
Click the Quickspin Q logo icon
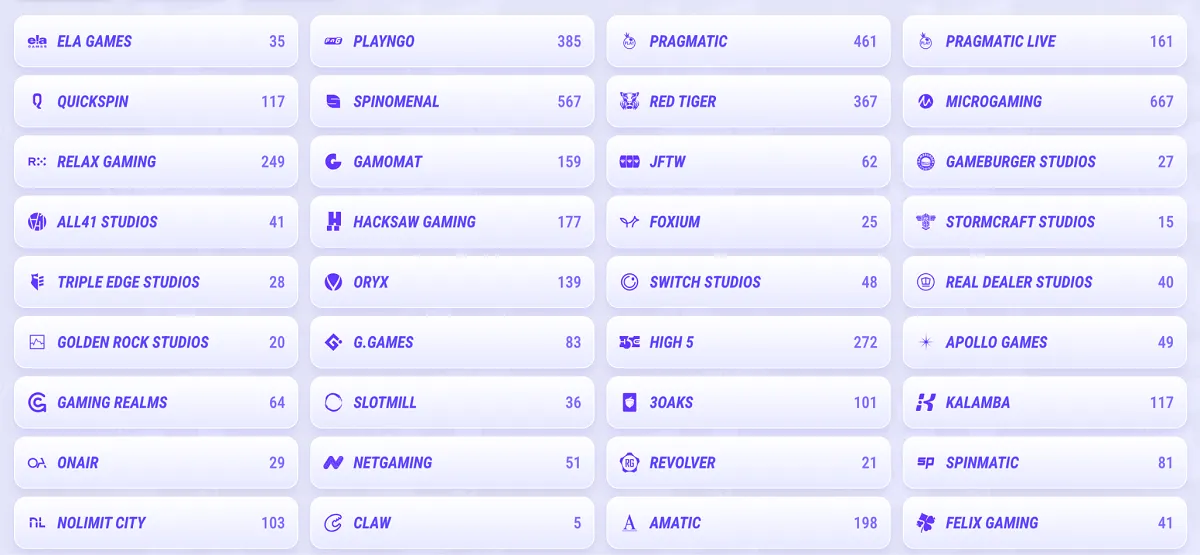tap(37, 101)
